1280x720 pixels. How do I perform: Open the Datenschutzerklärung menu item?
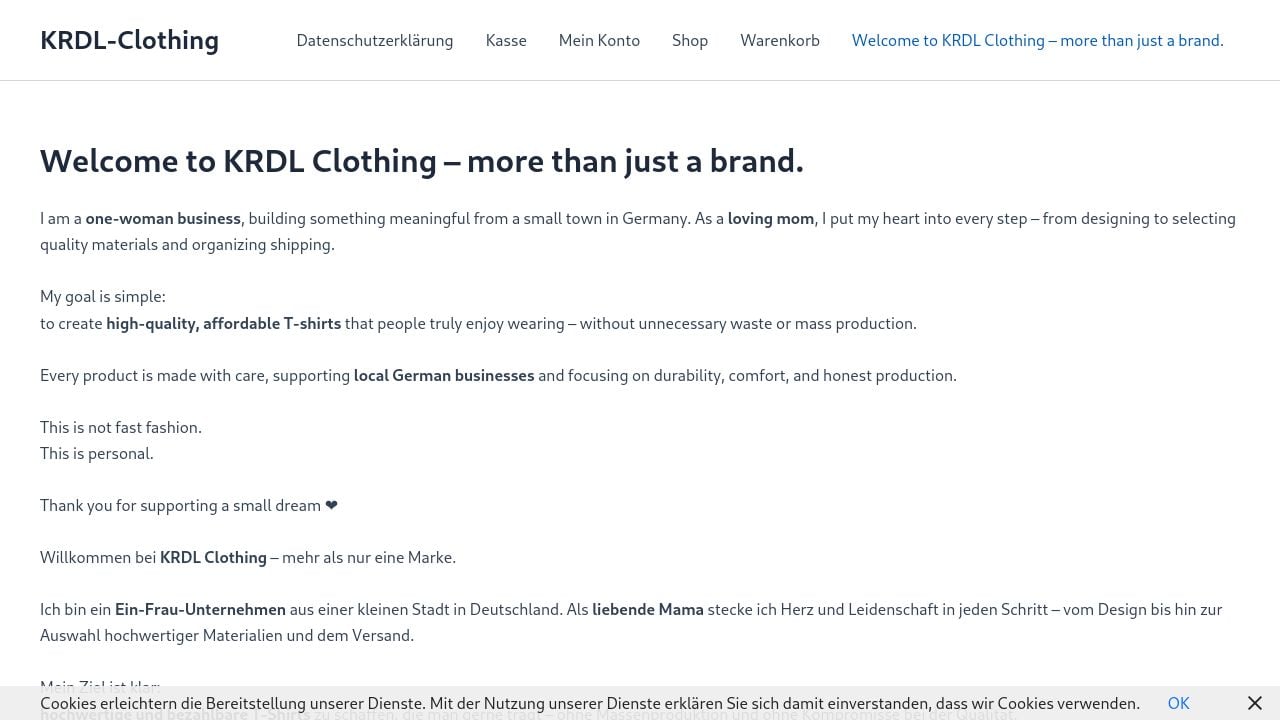(x=375, y=40)
